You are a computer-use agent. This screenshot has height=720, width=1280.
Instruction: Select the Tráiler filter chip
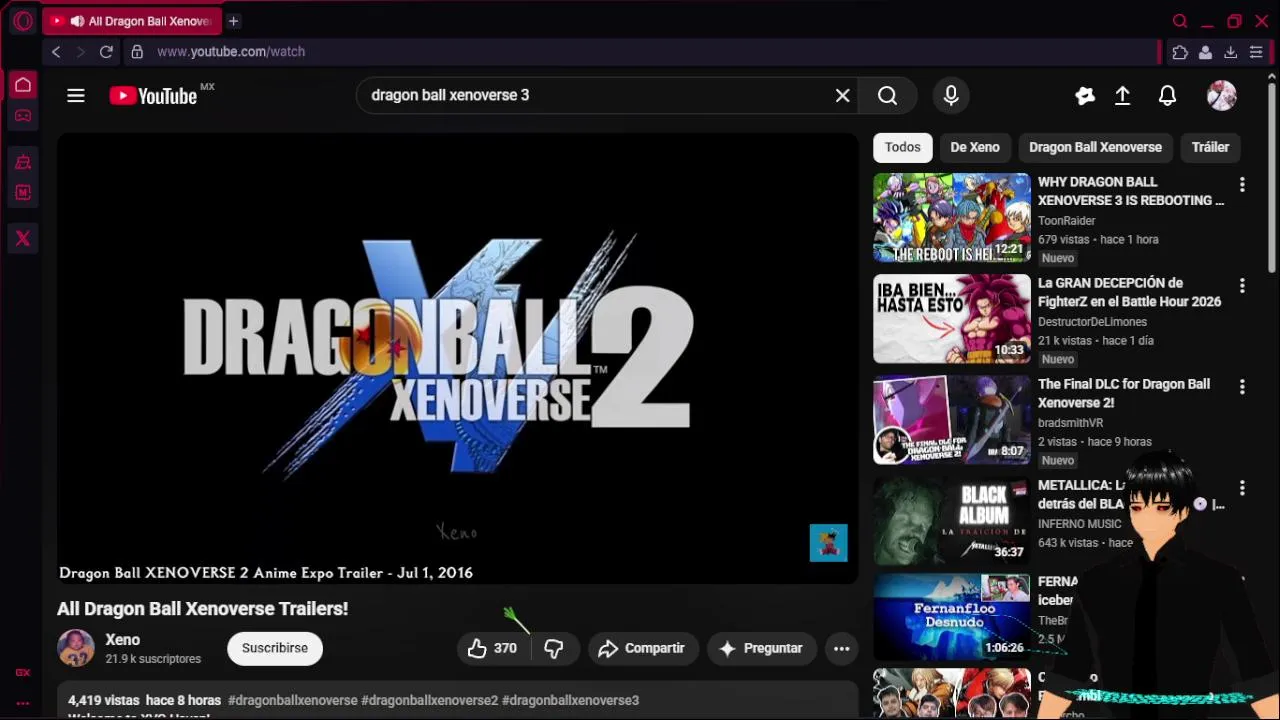pos(1210,147)
